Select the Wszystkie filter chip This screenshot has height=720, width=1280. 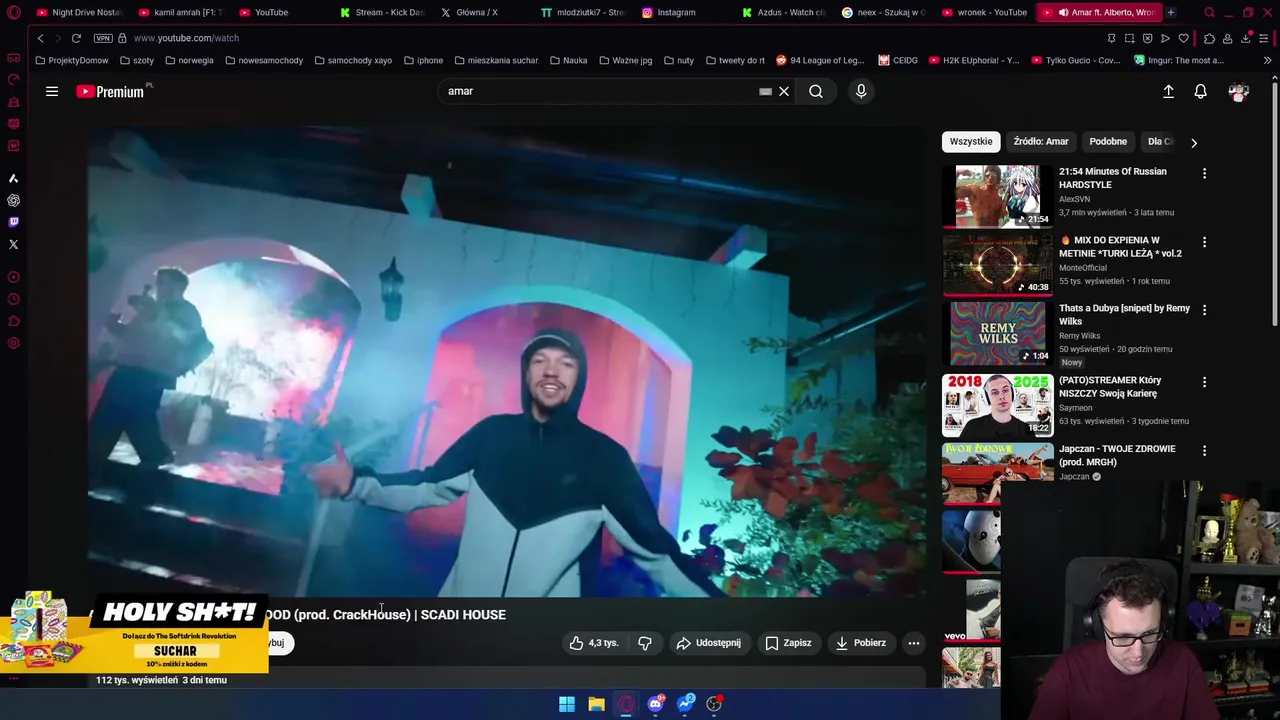click(971, 142)
